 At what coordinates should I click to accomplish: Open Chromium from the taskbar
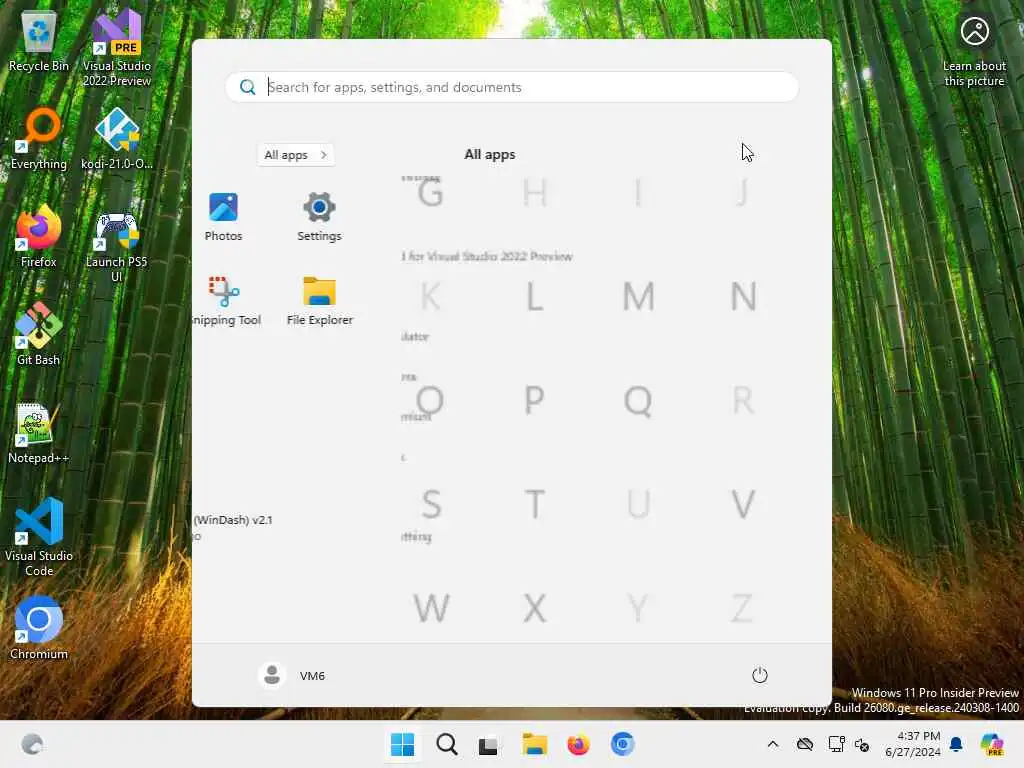pos(622,744)
